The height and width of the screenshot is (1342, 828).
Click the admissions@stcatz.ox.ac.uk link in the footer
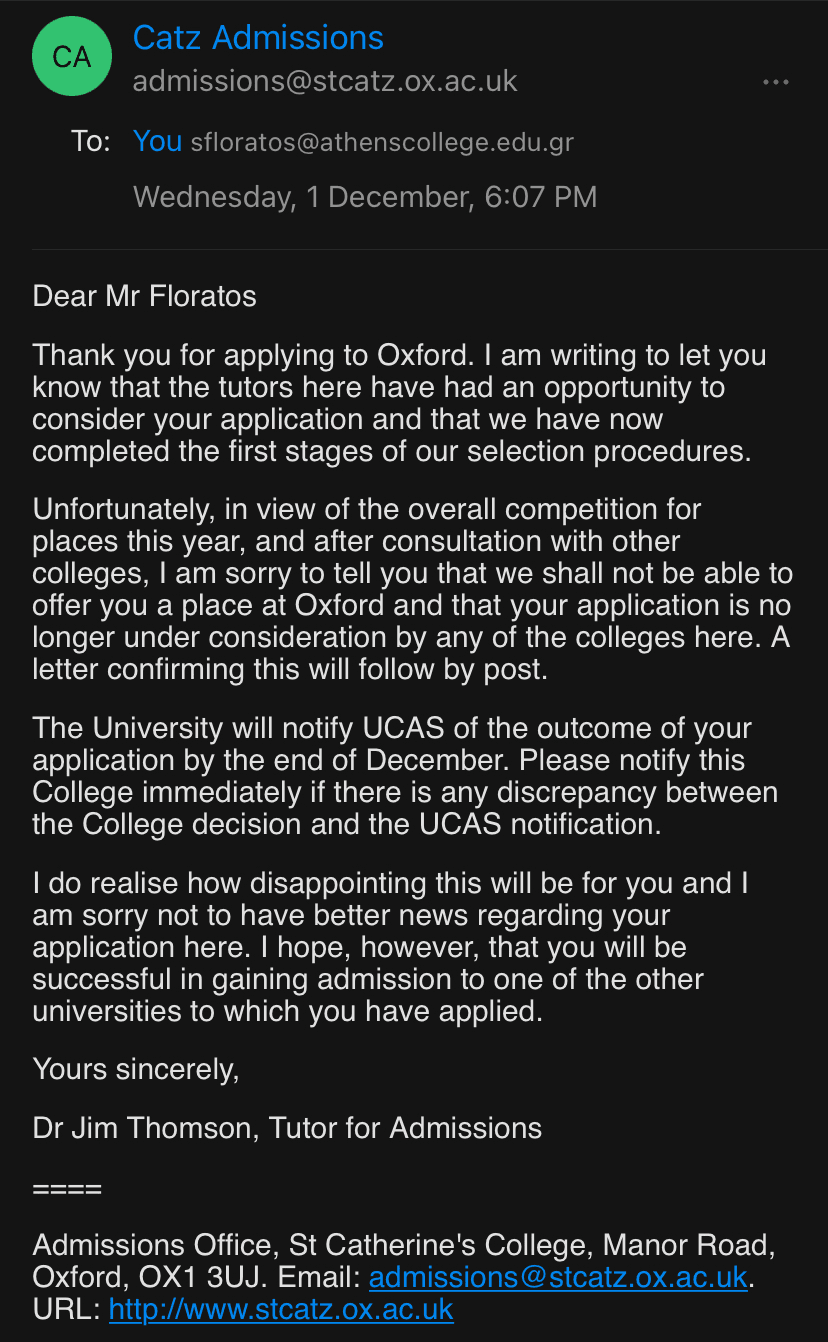click(558, 1277)
